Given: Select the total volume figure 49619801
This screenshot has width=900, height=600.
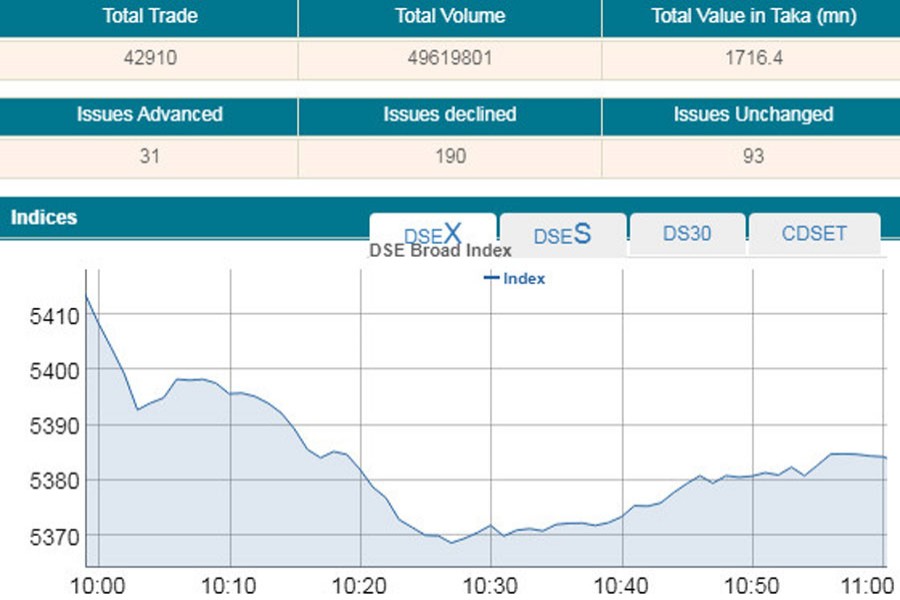Looking at the screenshot, I should [x=450, y=58].
